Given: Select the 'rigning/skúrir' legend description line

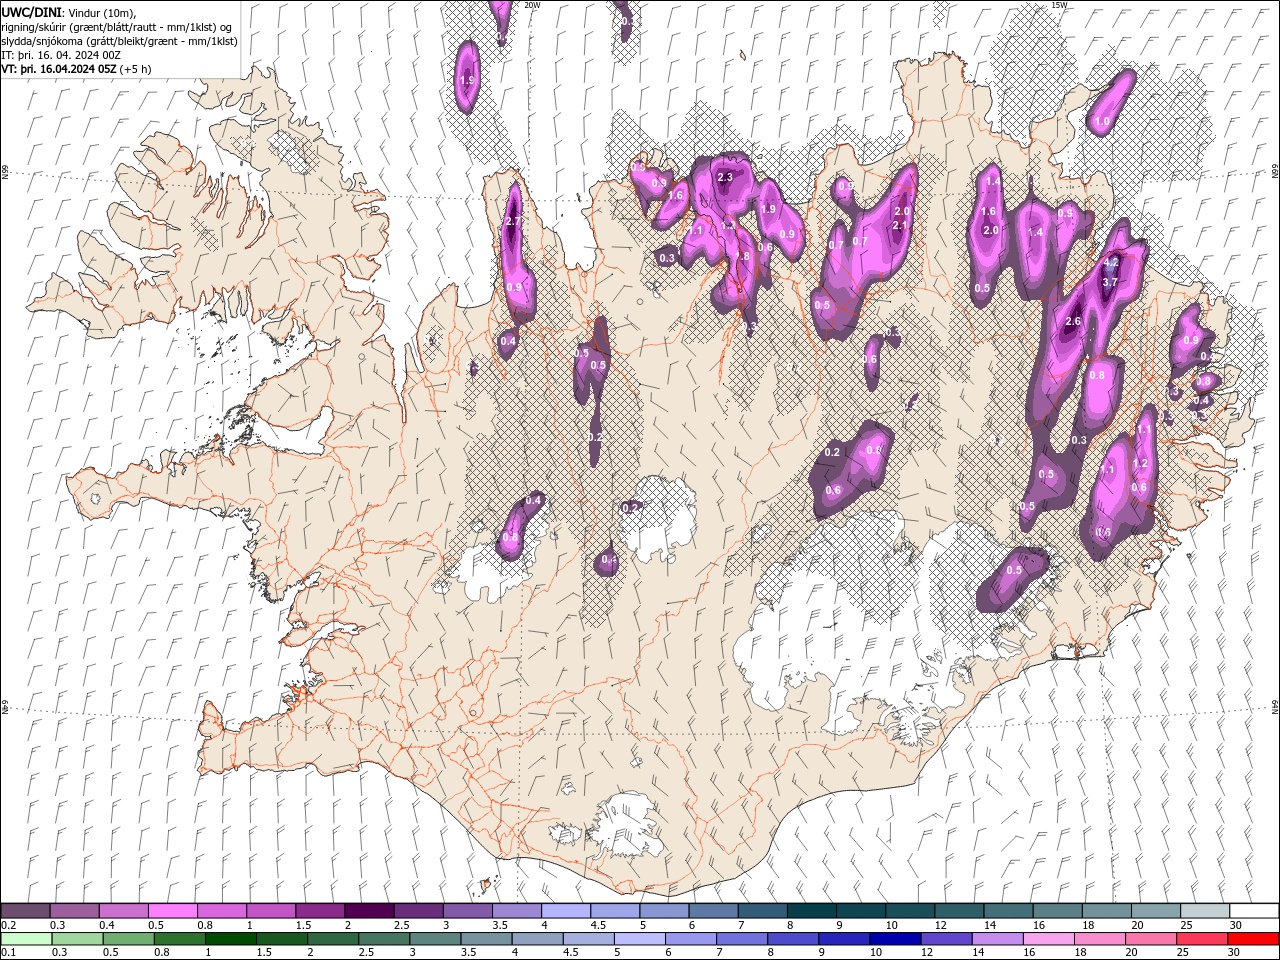Looking at the screenshot, I should (118, 26).
